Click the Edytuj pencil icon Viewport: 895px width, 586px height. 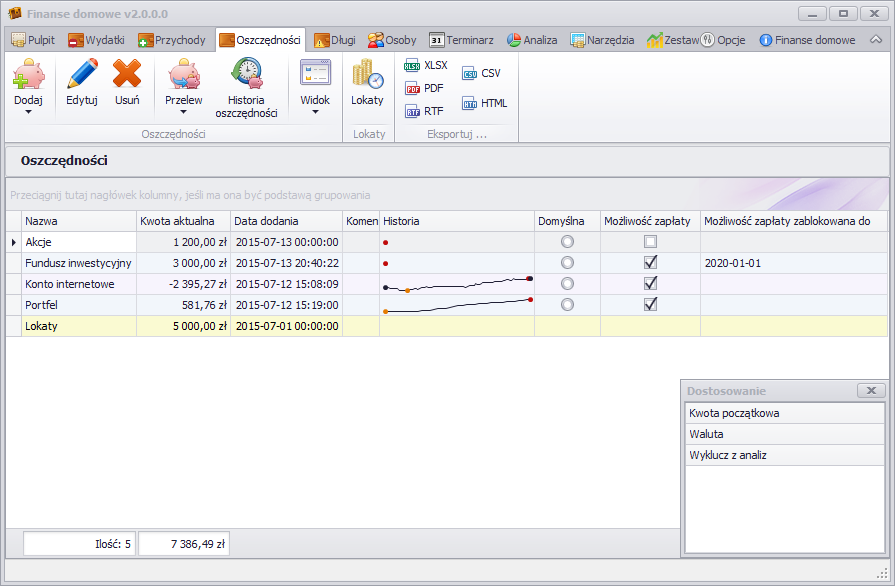[82, 77]
